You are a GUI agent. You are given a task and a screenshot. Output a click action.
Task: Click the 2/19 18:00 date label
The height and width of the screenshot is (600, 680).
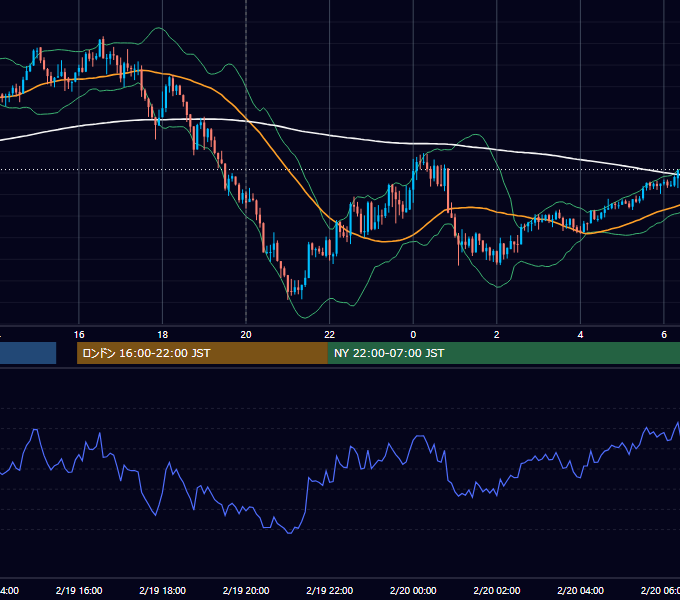coord(163,590)
